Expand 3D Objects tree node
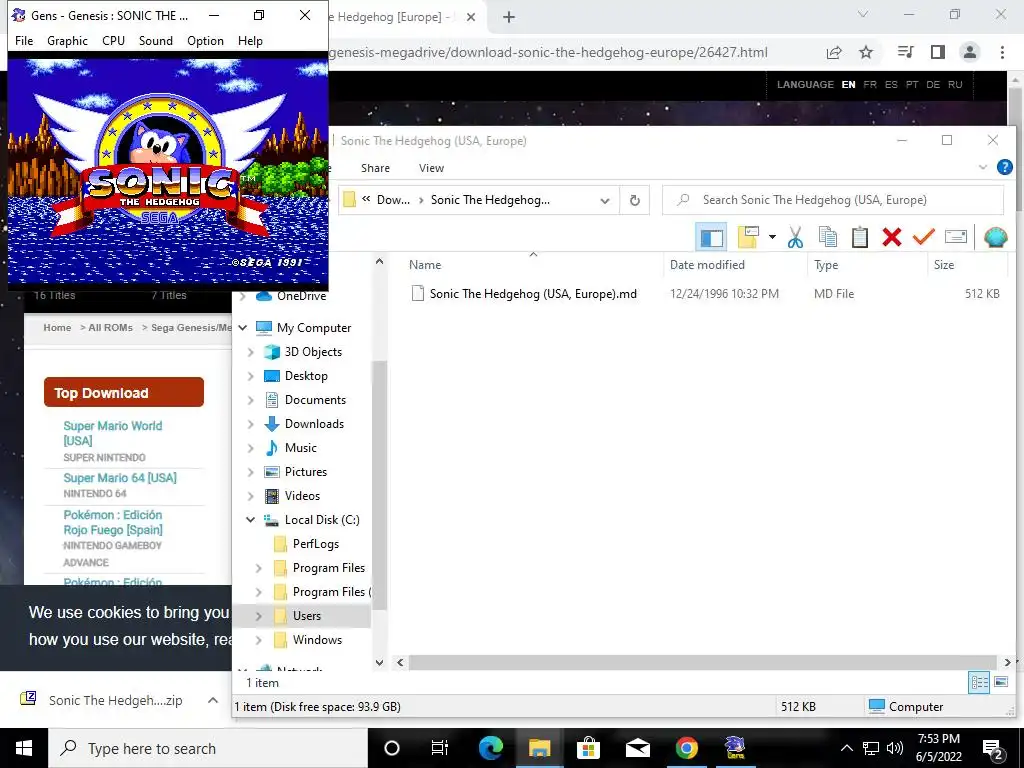Screen dimensions: 1024x768 pos(251,352)
